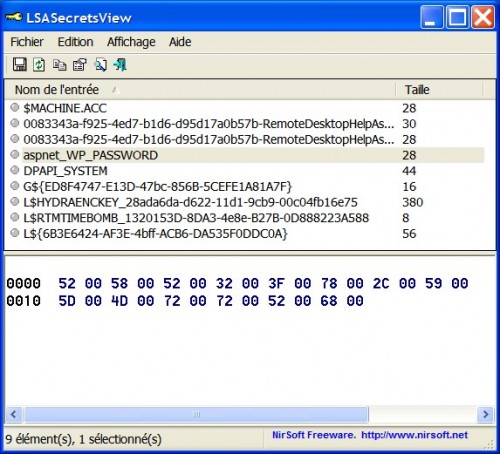Screen dimensions: 500x454
Task: Click the Find toolbar icon
Action: (100, 65)
